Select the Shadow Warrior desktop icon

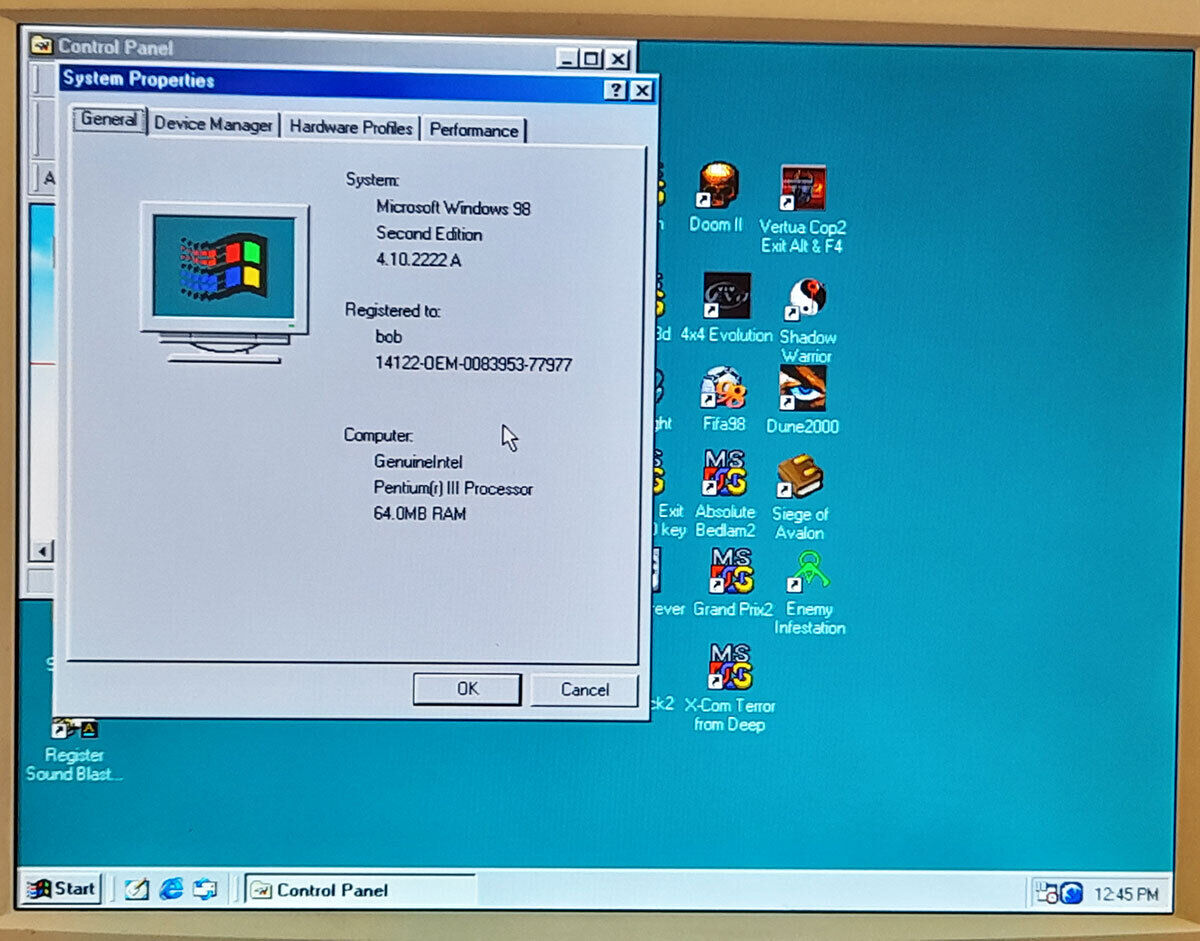pos(807,320)
